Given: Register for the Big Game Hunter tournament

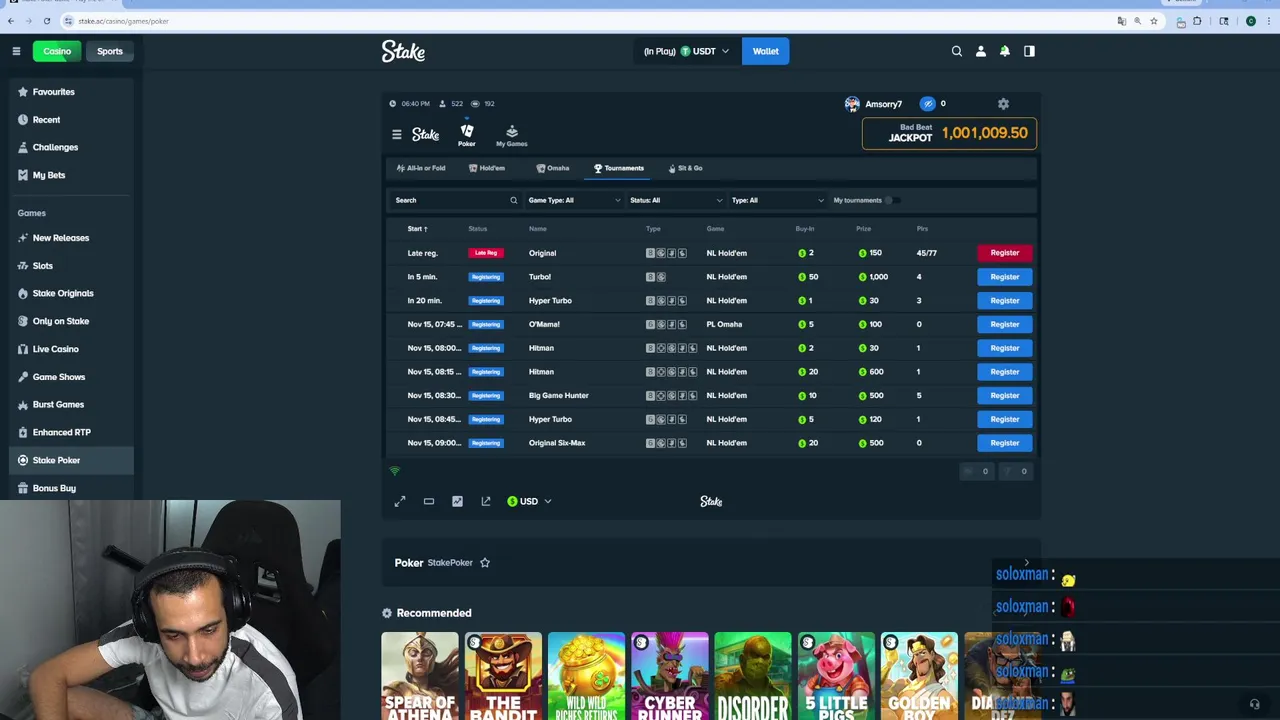Looking at the screenshot, I should pos(1005,395).
